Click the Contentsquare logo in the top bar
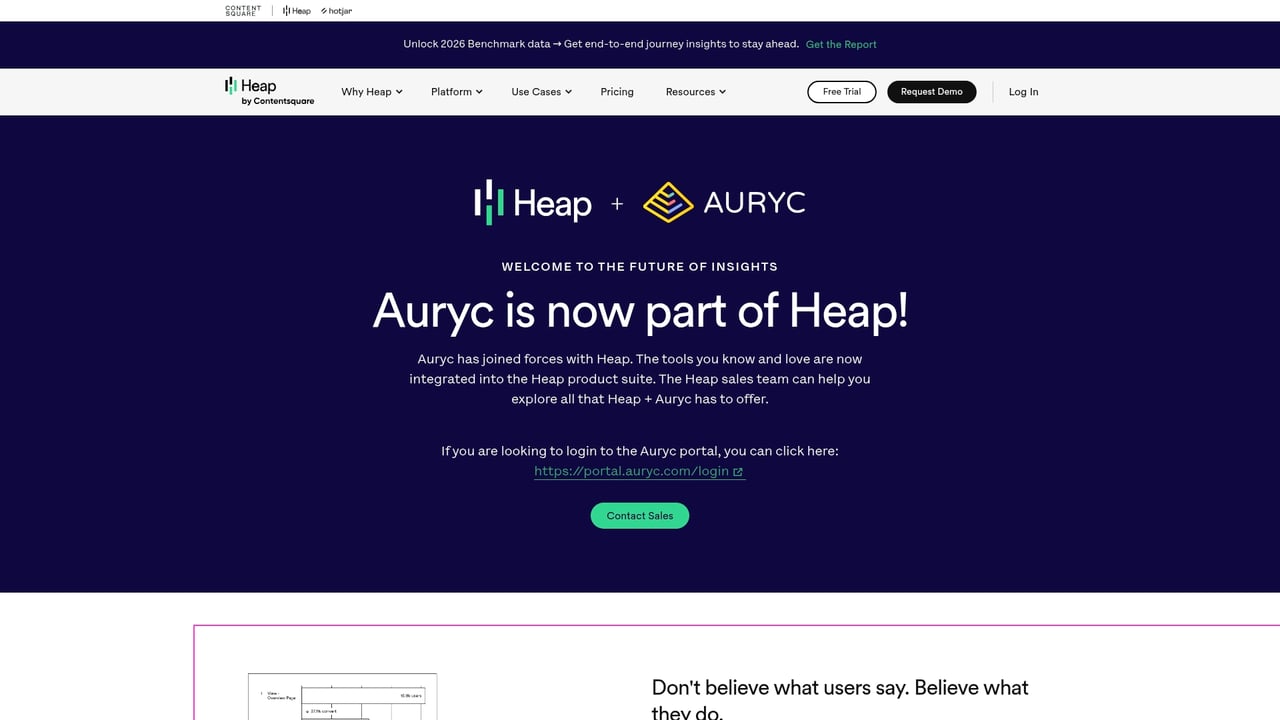The image size is (1280, 720). point(241,10)
